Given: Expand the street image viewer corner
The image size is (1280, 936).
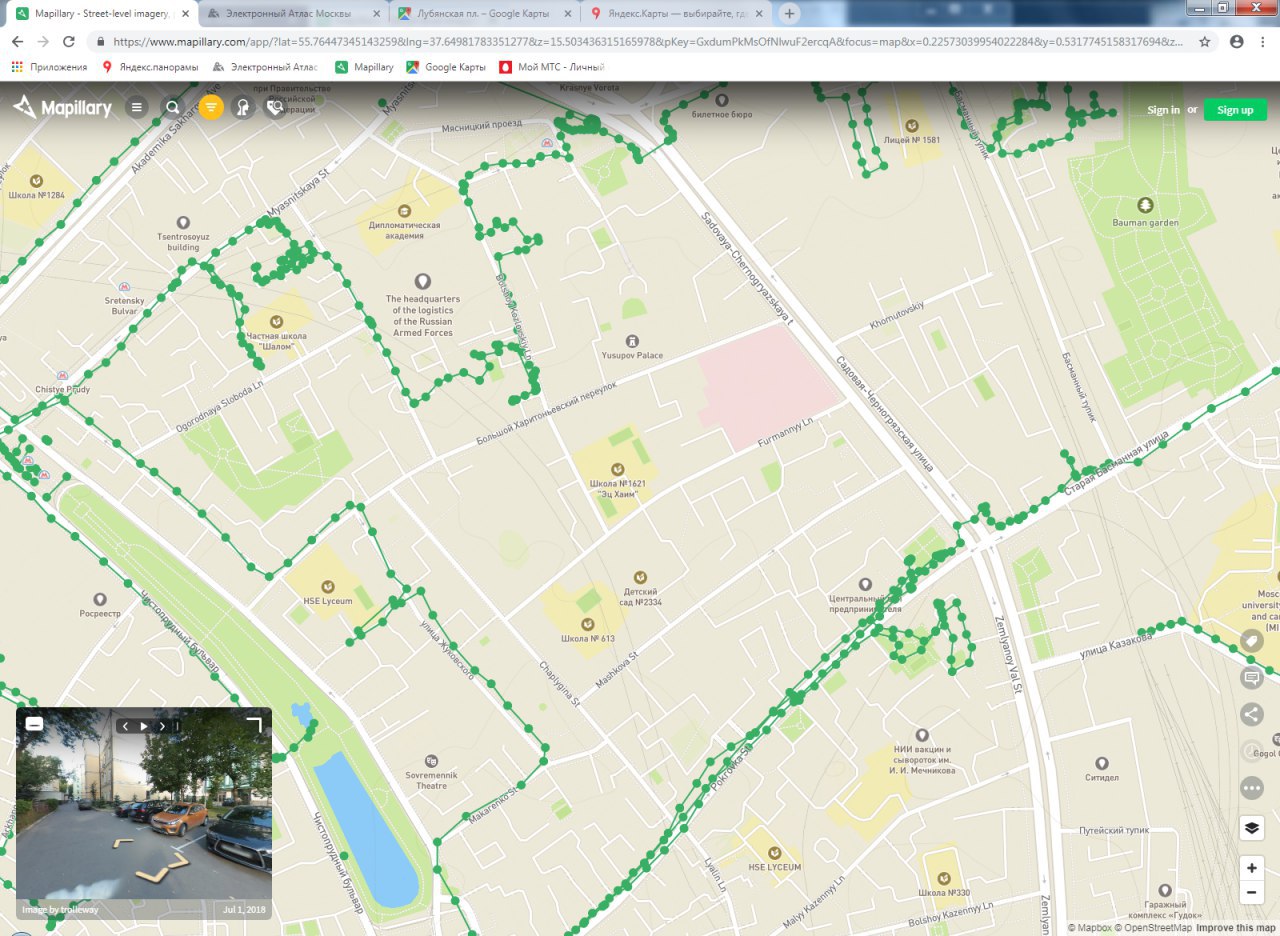Looking at the screenshot, I should pos(254,724).
